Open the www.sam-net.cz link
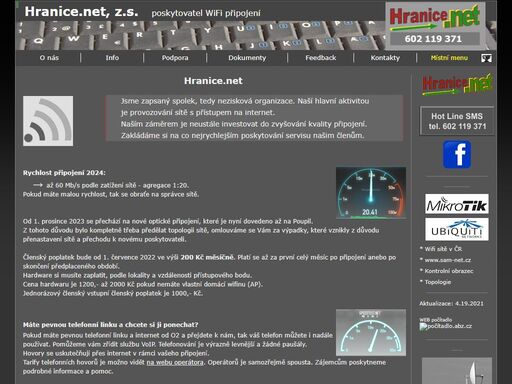This screenshot has width=512, height=384. pos(447,260)
